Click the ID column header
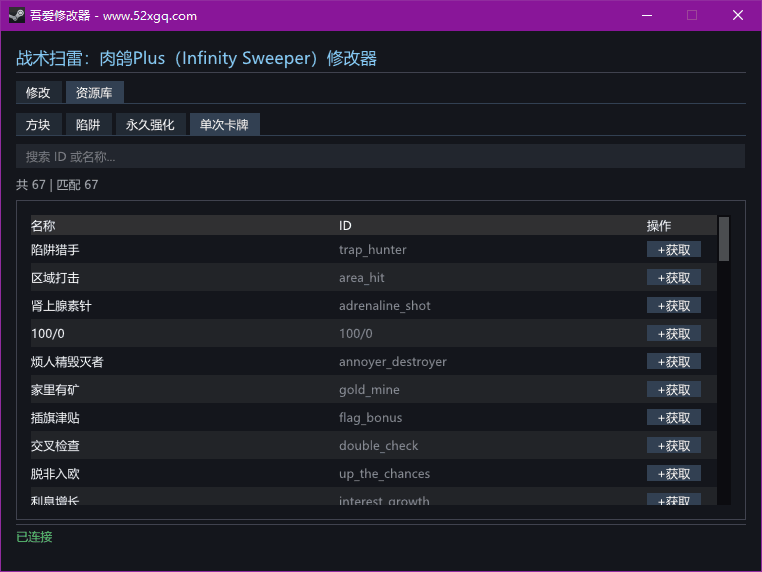This screenshot has height=572, width=762. [345, 225]
